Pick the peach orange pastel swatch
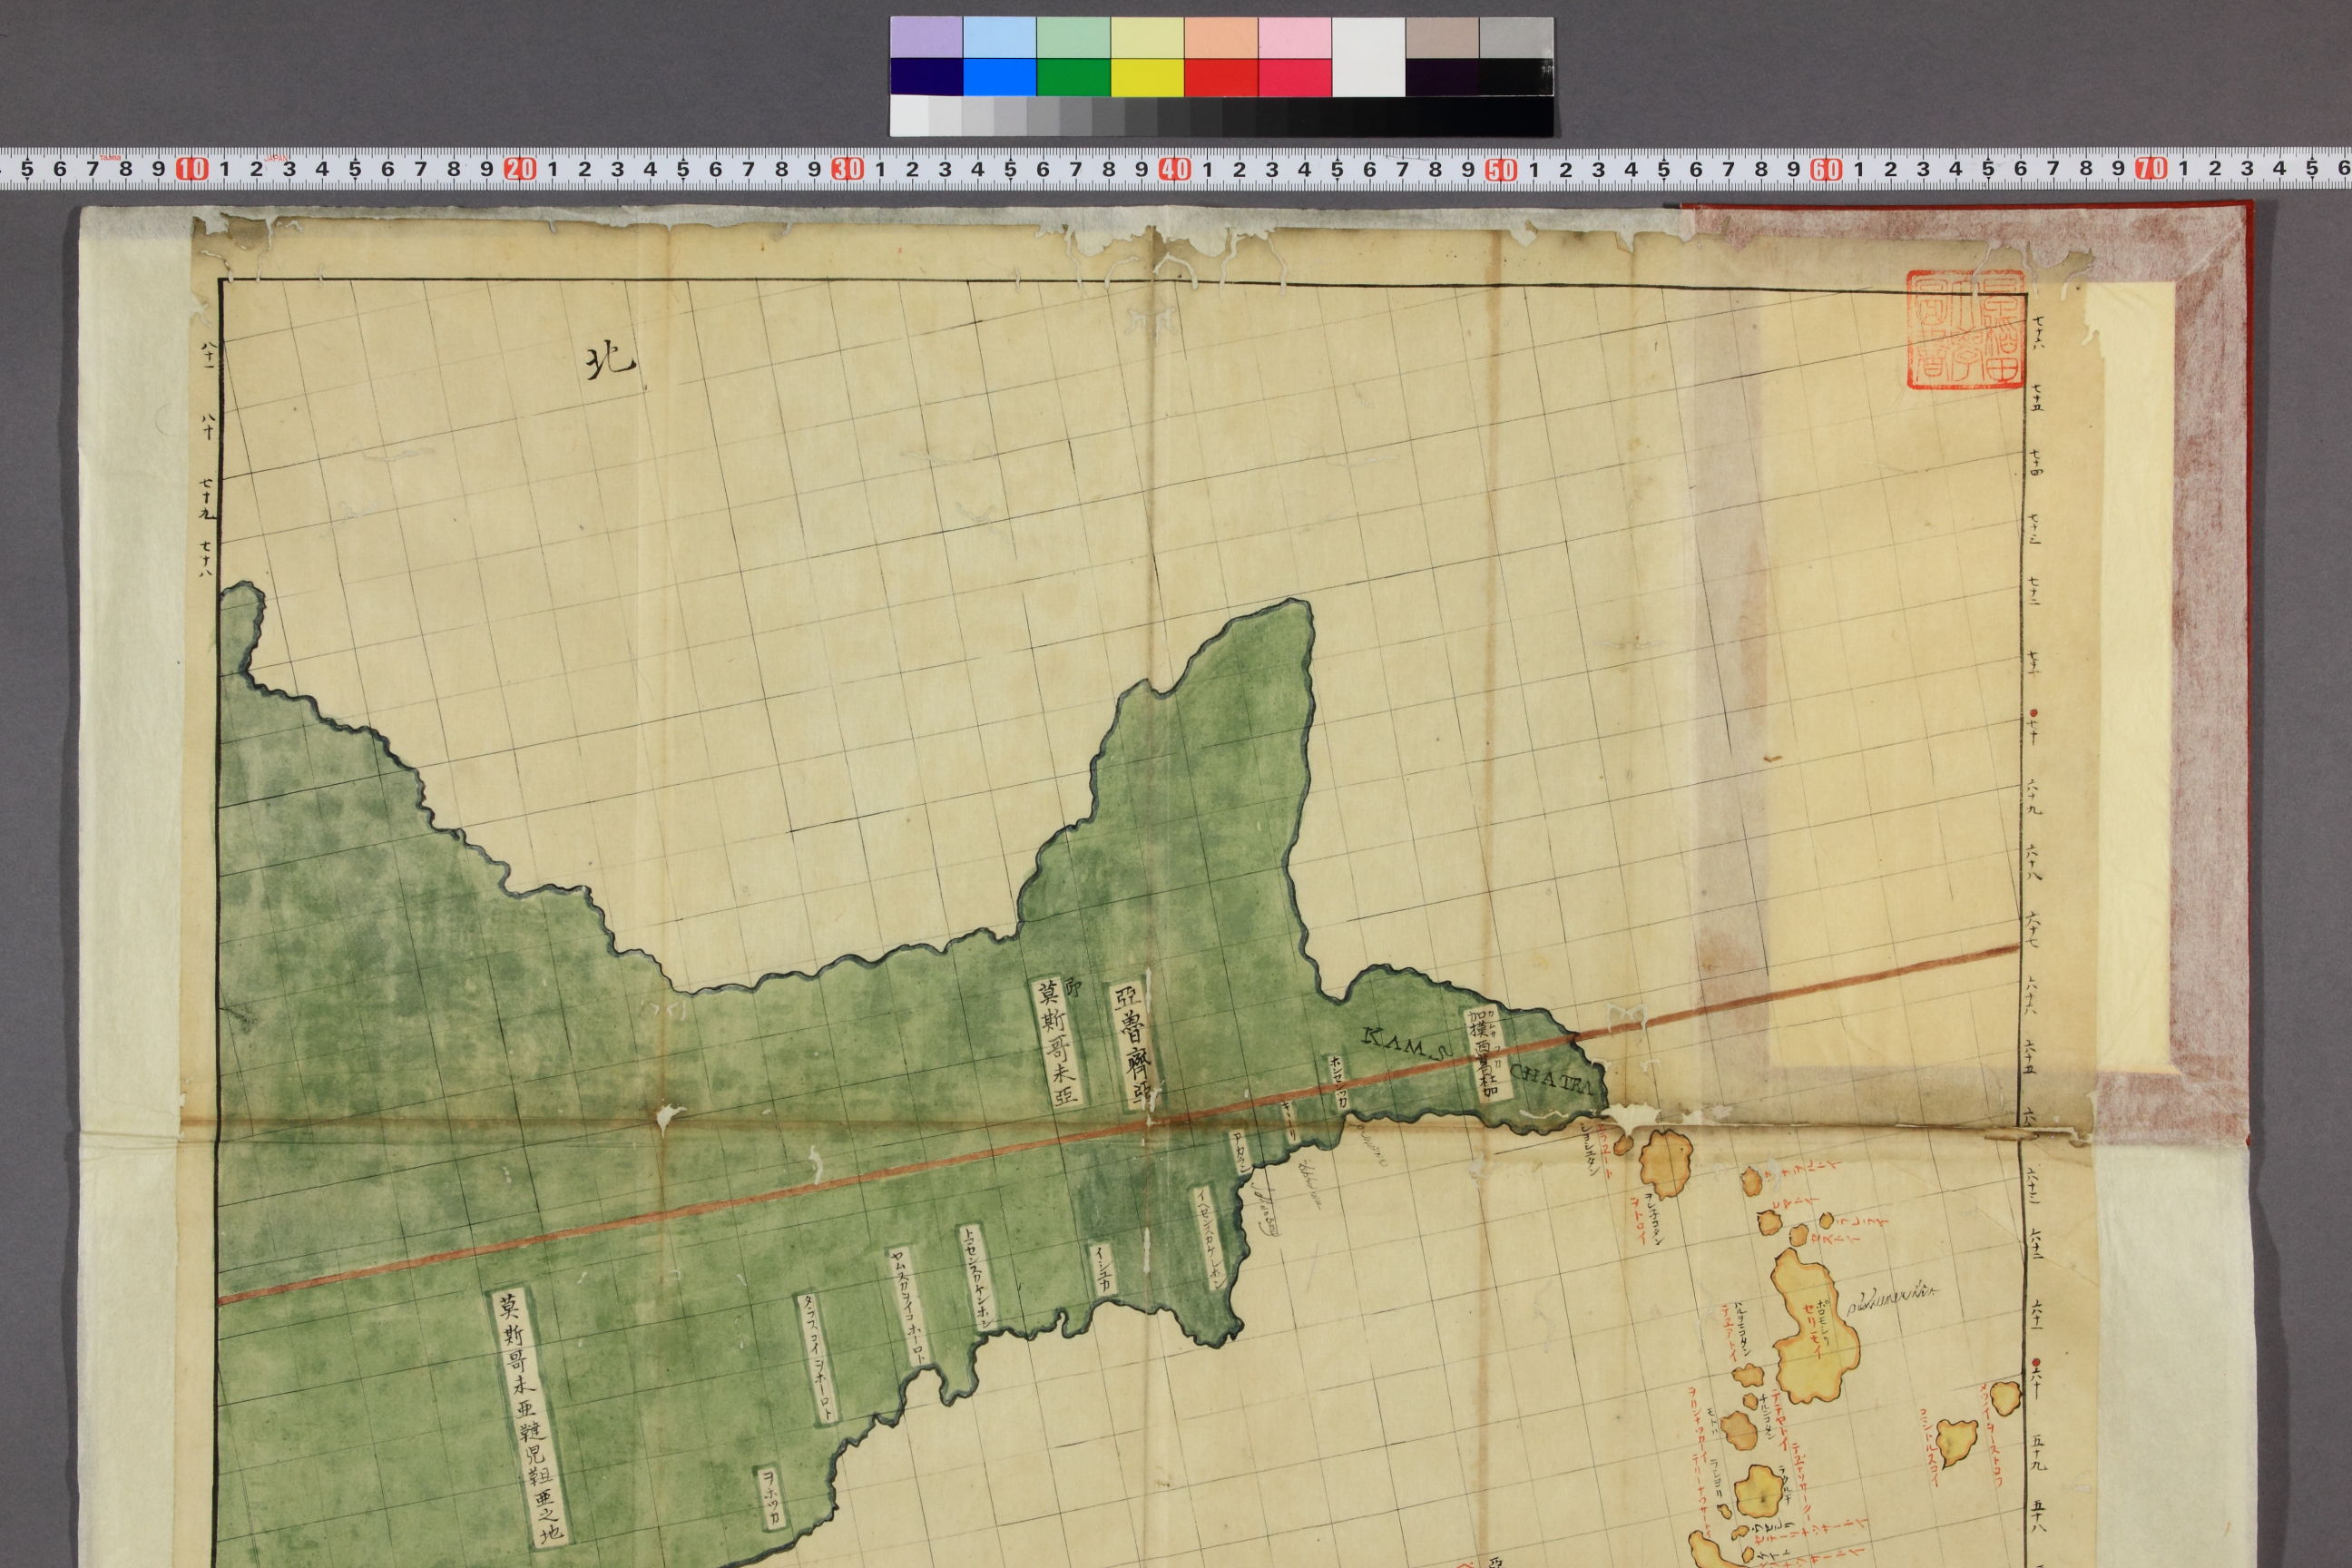 [1221, 37]
